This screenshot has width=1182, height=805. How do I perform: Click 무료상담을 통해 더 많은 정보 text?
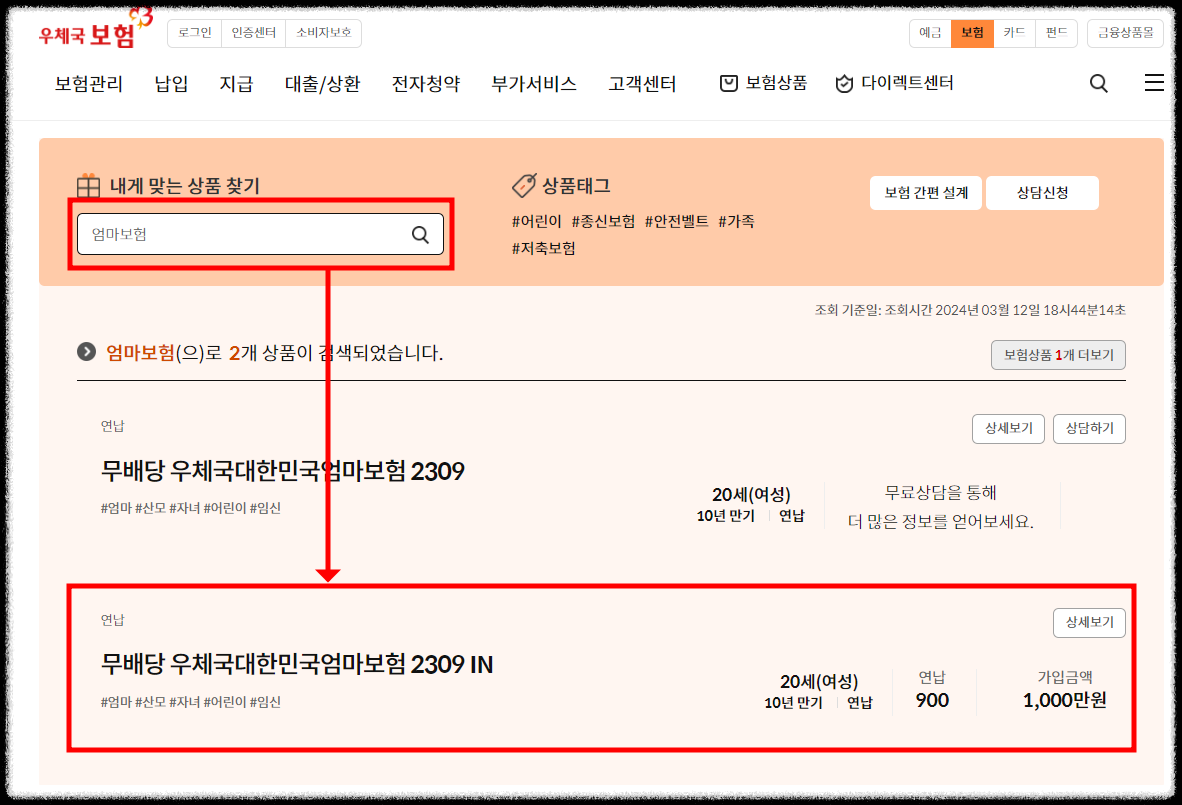pos(941,507)
